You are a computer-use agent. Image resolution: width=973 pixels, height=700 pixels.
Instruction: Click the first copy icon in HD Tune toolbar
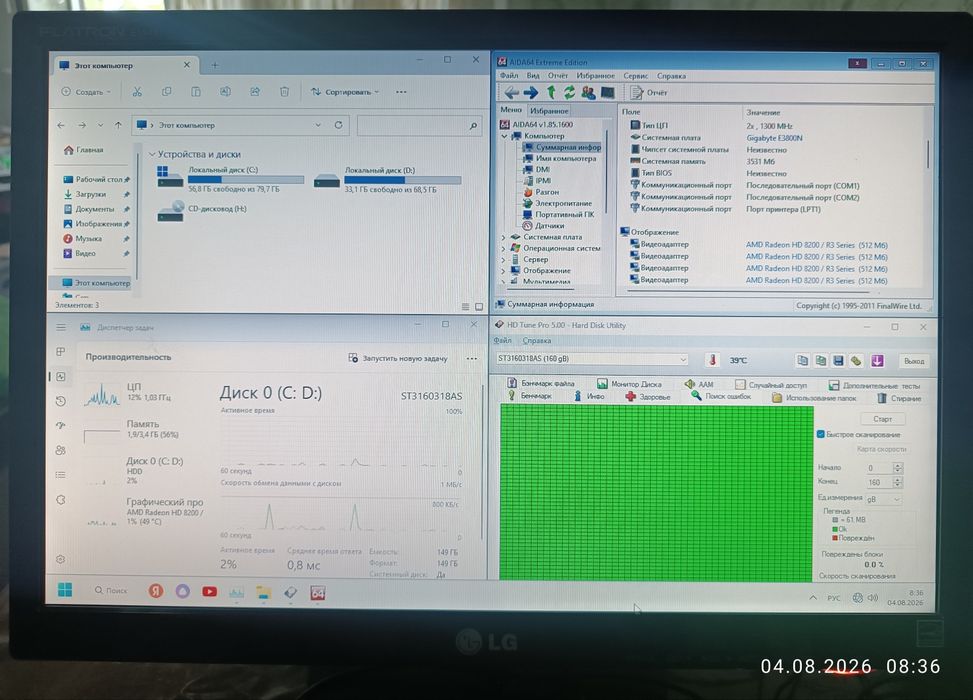(802, 361)
